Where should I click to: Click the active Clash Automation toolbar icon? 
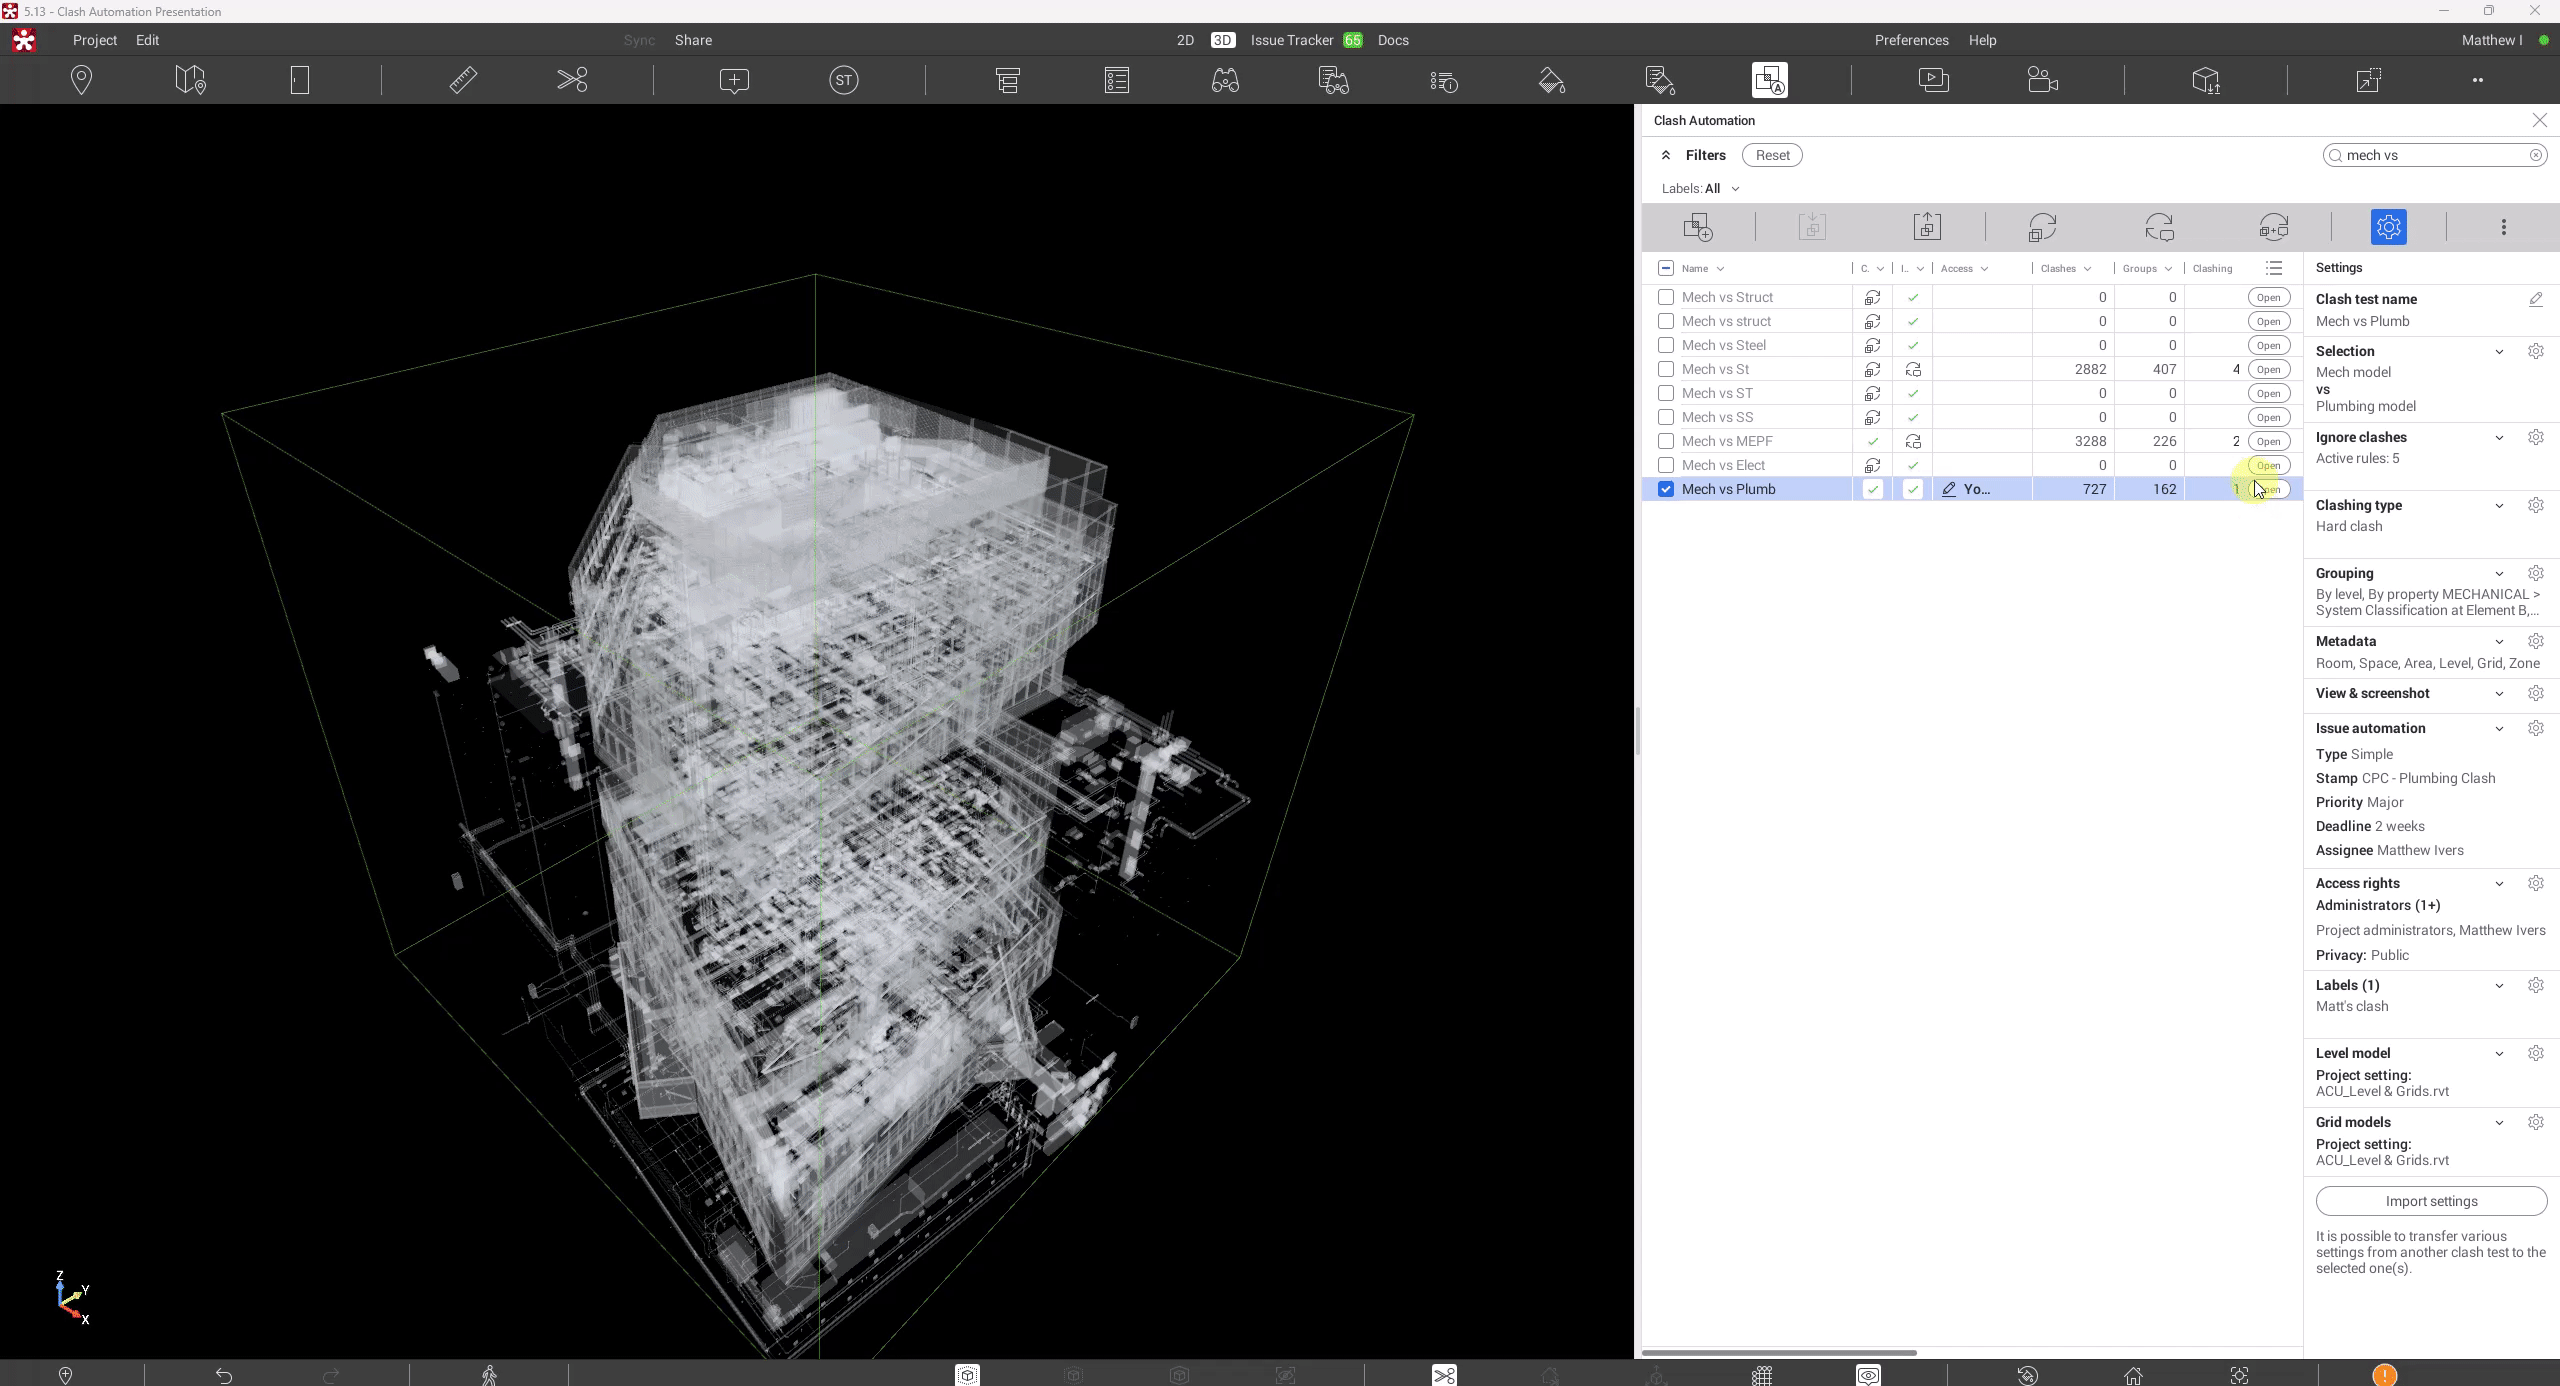[1769, 80]
